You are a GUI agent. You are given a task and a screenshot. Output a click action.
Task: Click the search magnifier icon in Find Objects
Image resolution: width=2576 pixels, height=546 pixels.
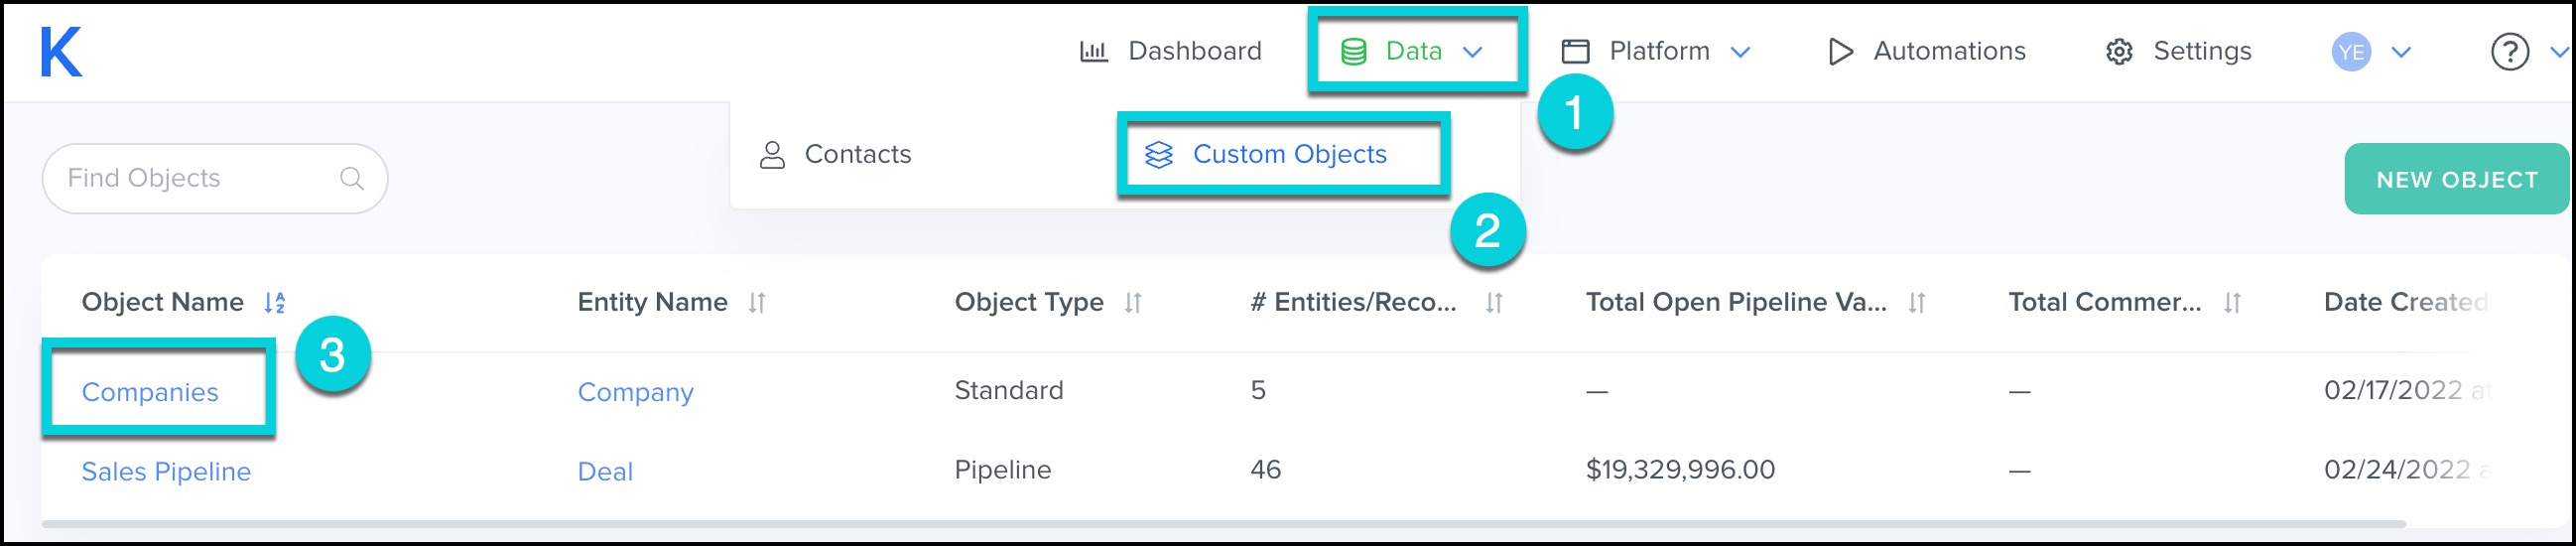click(351, 178)
